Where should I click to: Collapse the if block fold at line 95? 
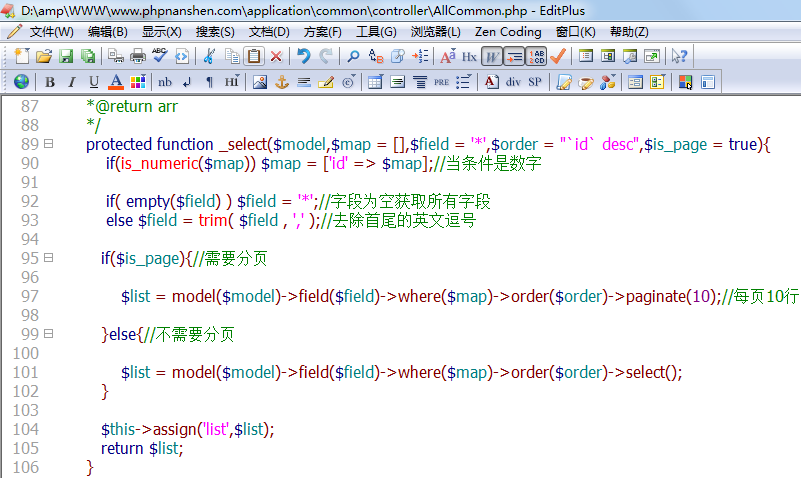49,258
